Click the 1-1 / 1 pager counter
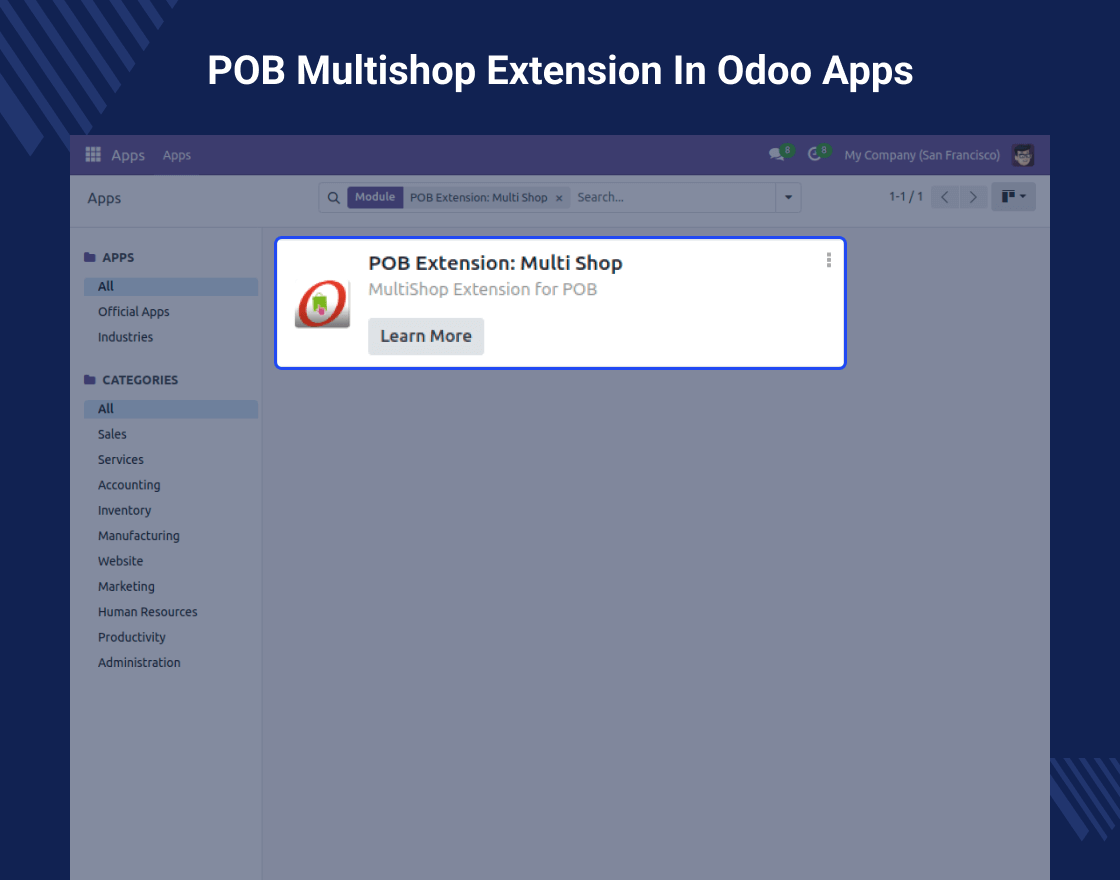This screenshot has height=880, width=1120. [906, 196]
